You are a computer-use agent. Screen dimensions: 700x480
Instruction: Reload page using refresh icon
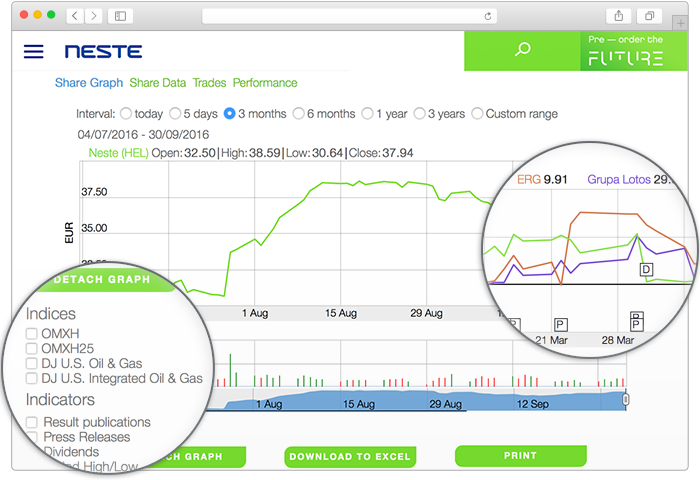[488, 16]
